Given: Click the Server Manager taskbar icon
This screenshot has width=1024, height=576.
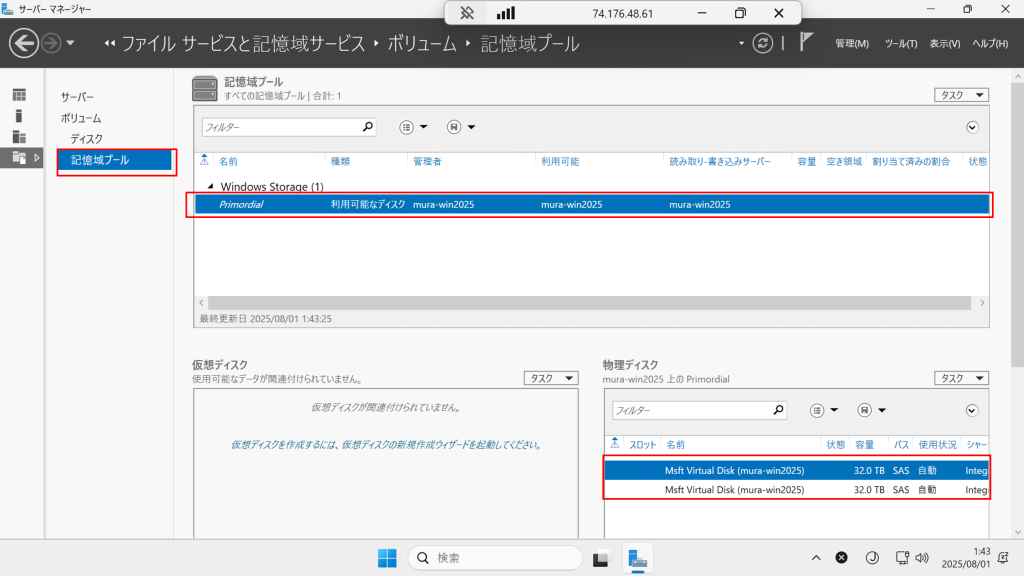Looking at the screenshot, I should tap(637, 558).
